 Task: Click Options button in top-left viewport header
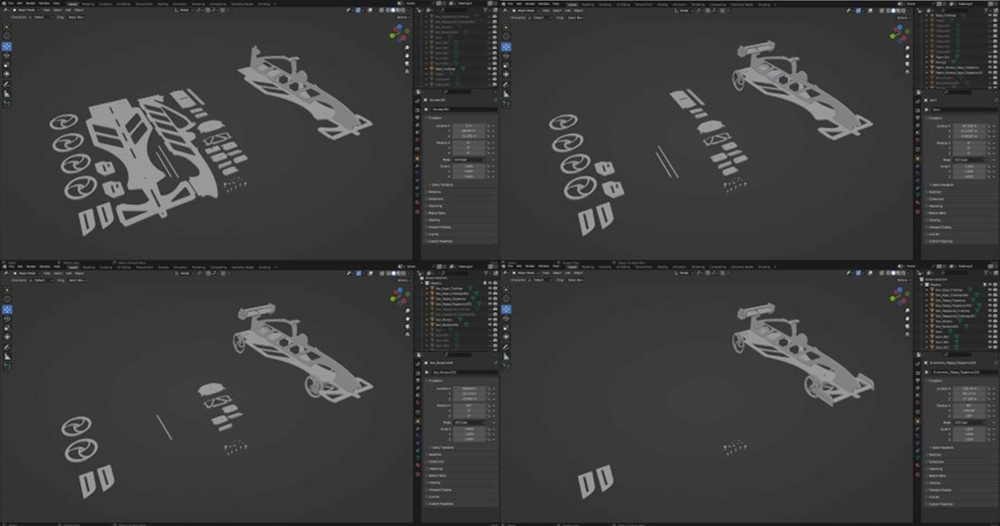pyautogui.click(x=403, y=19)
